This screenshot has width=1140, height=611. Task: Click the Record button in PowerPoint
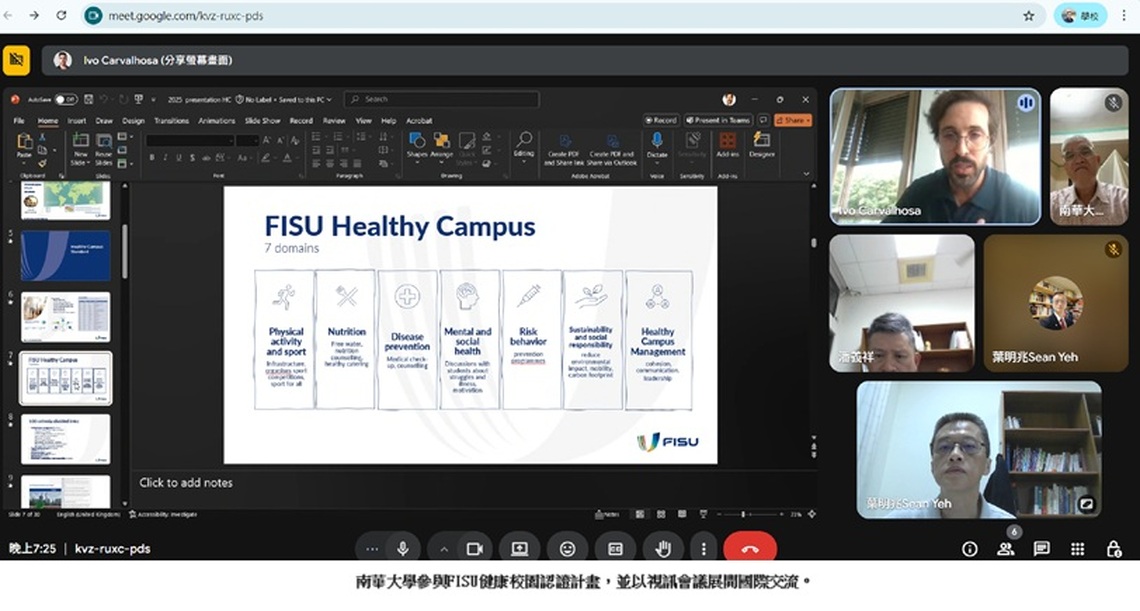pos(661,120)
